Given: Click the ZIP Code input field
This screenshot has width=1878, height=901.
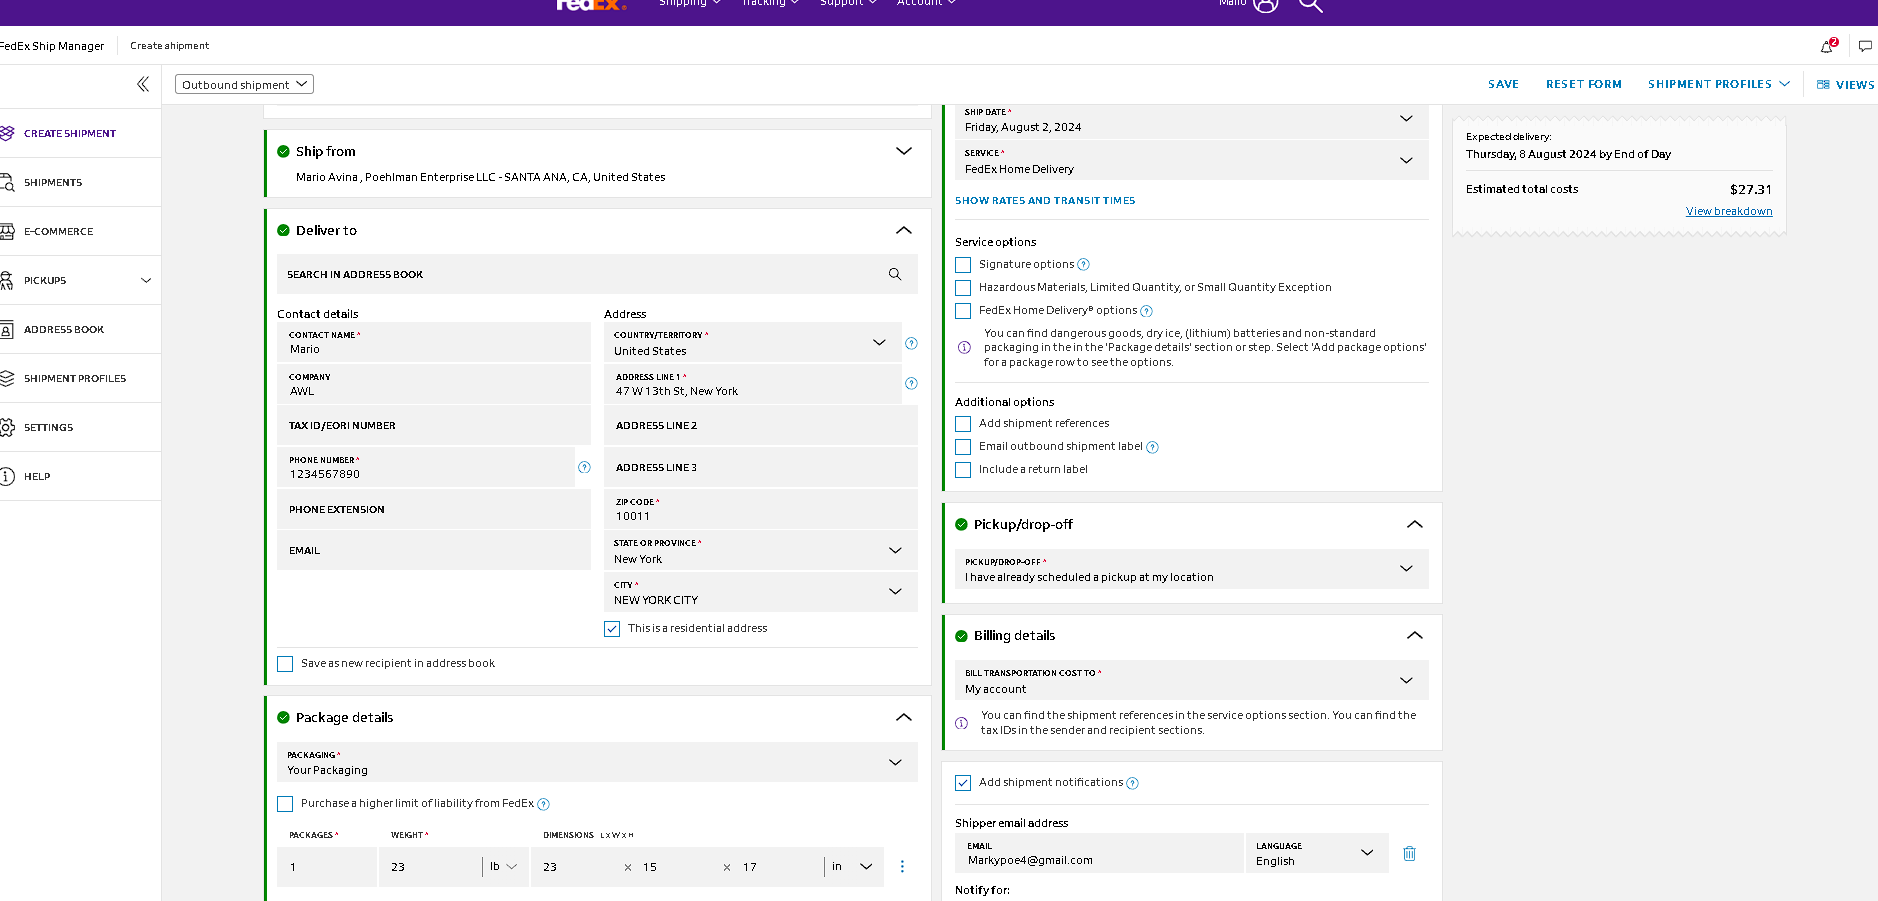Looking at the screenshot, I should click(761, 509).
